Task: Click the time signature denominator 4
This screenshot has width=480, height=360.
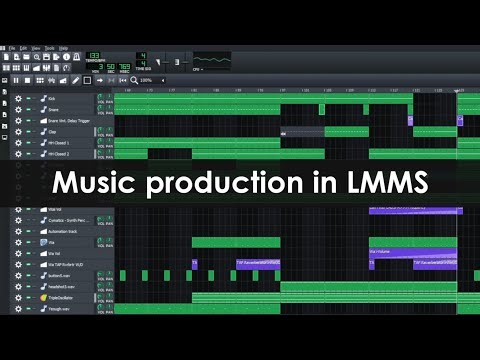Action: [x=143, y=63]
